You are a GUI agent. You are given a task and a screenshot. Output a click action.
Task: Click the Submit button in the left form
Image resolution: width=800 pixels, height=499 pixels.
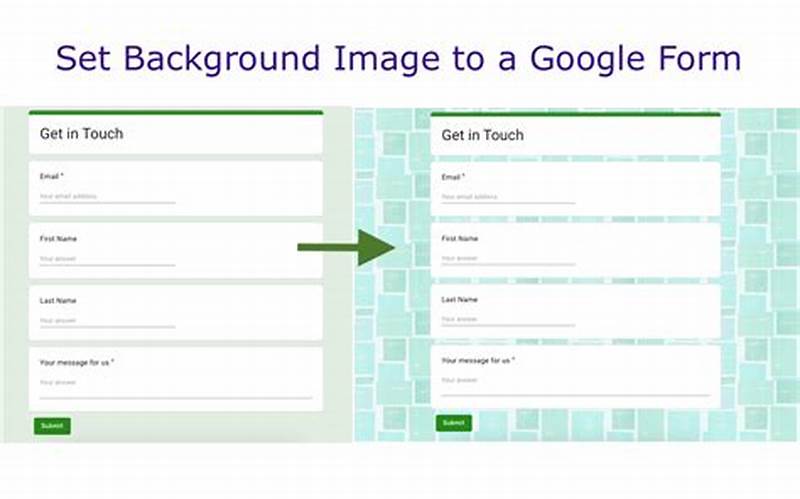pos(52,426)
